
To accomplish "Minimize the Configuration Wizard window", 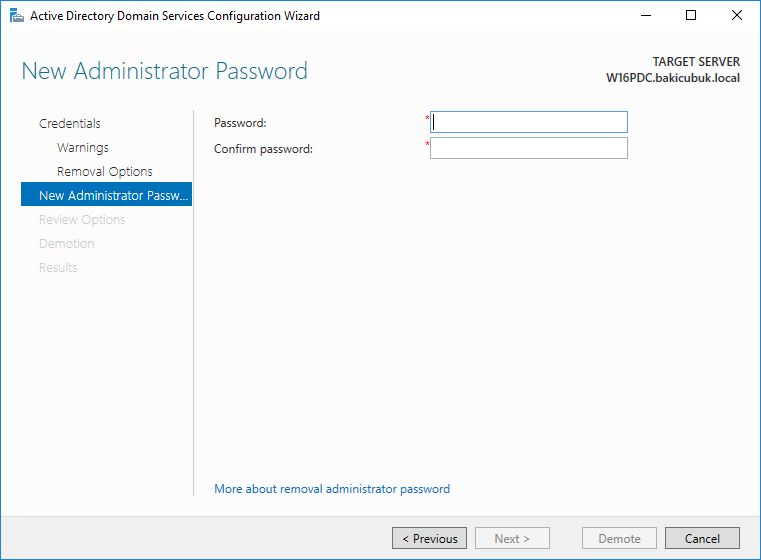I will tap(646, 16).
